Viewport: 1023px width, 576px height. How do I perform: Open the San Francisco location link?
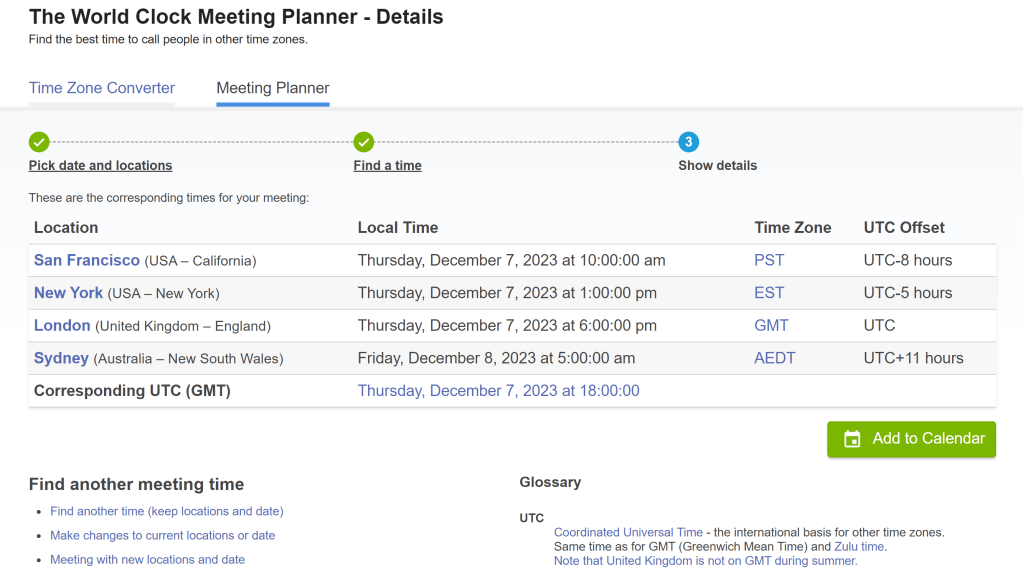(87, 260)
